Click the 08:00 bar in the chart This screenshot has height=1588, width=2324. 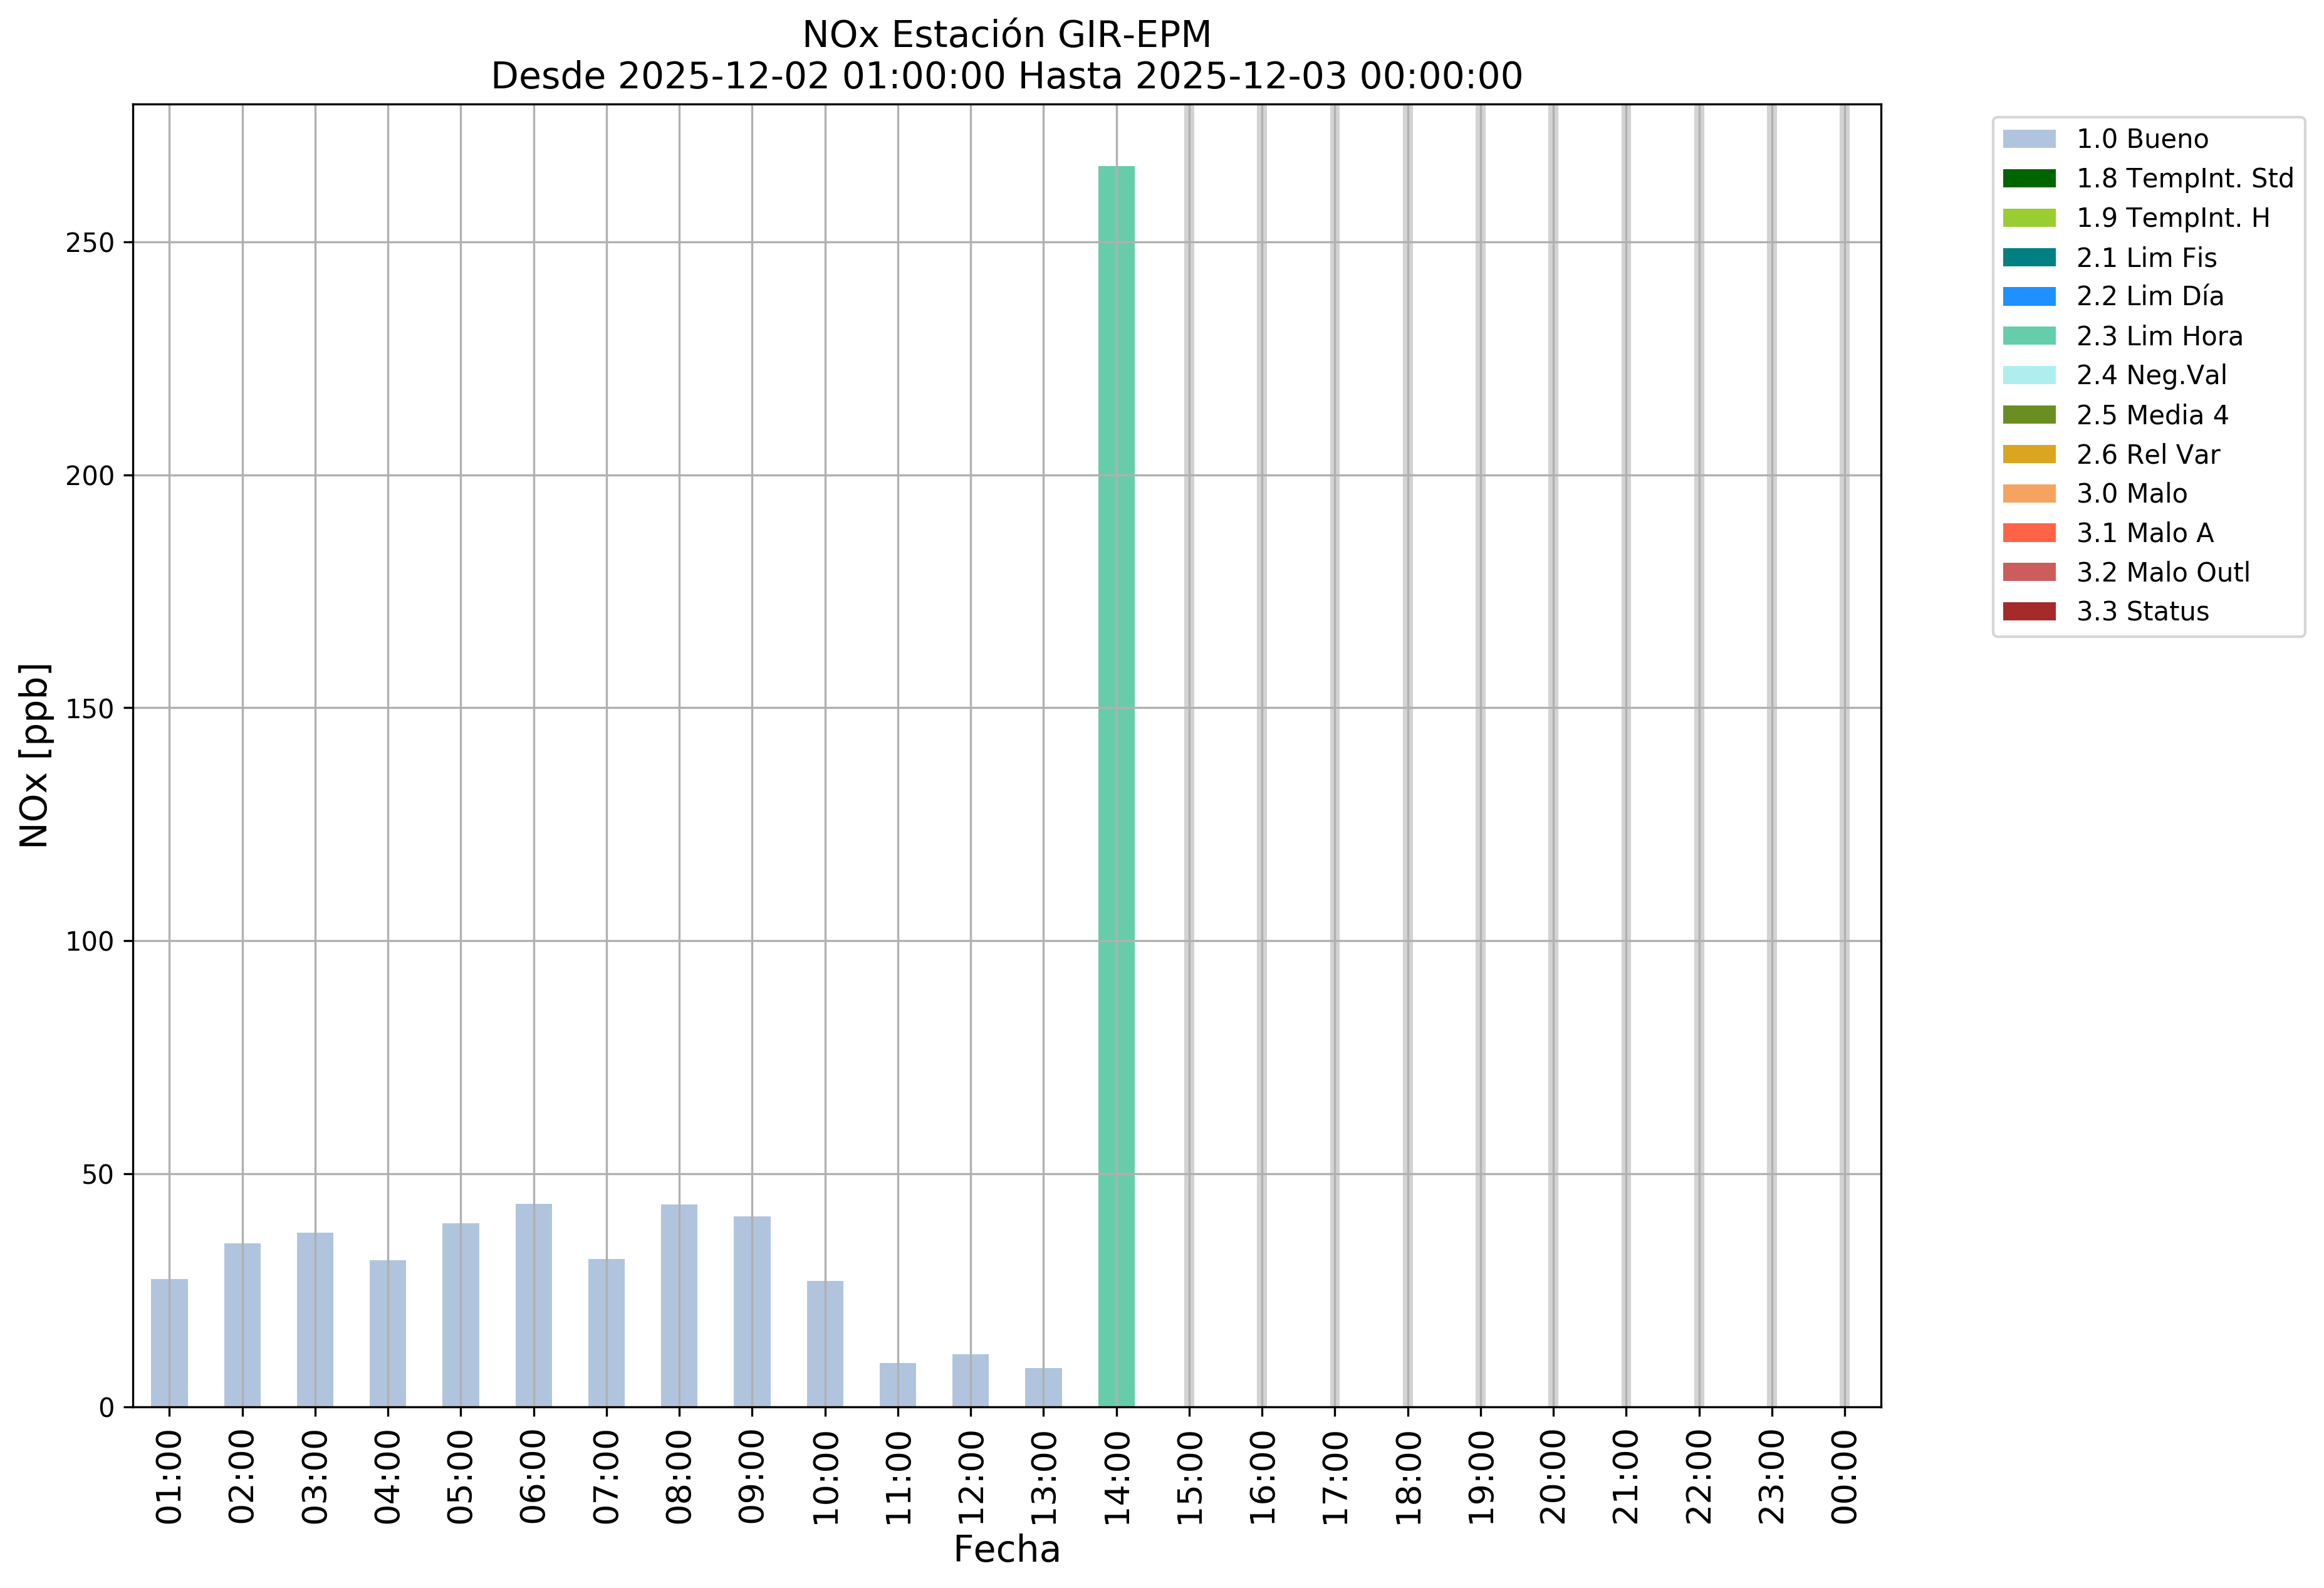pos(679,1305)
